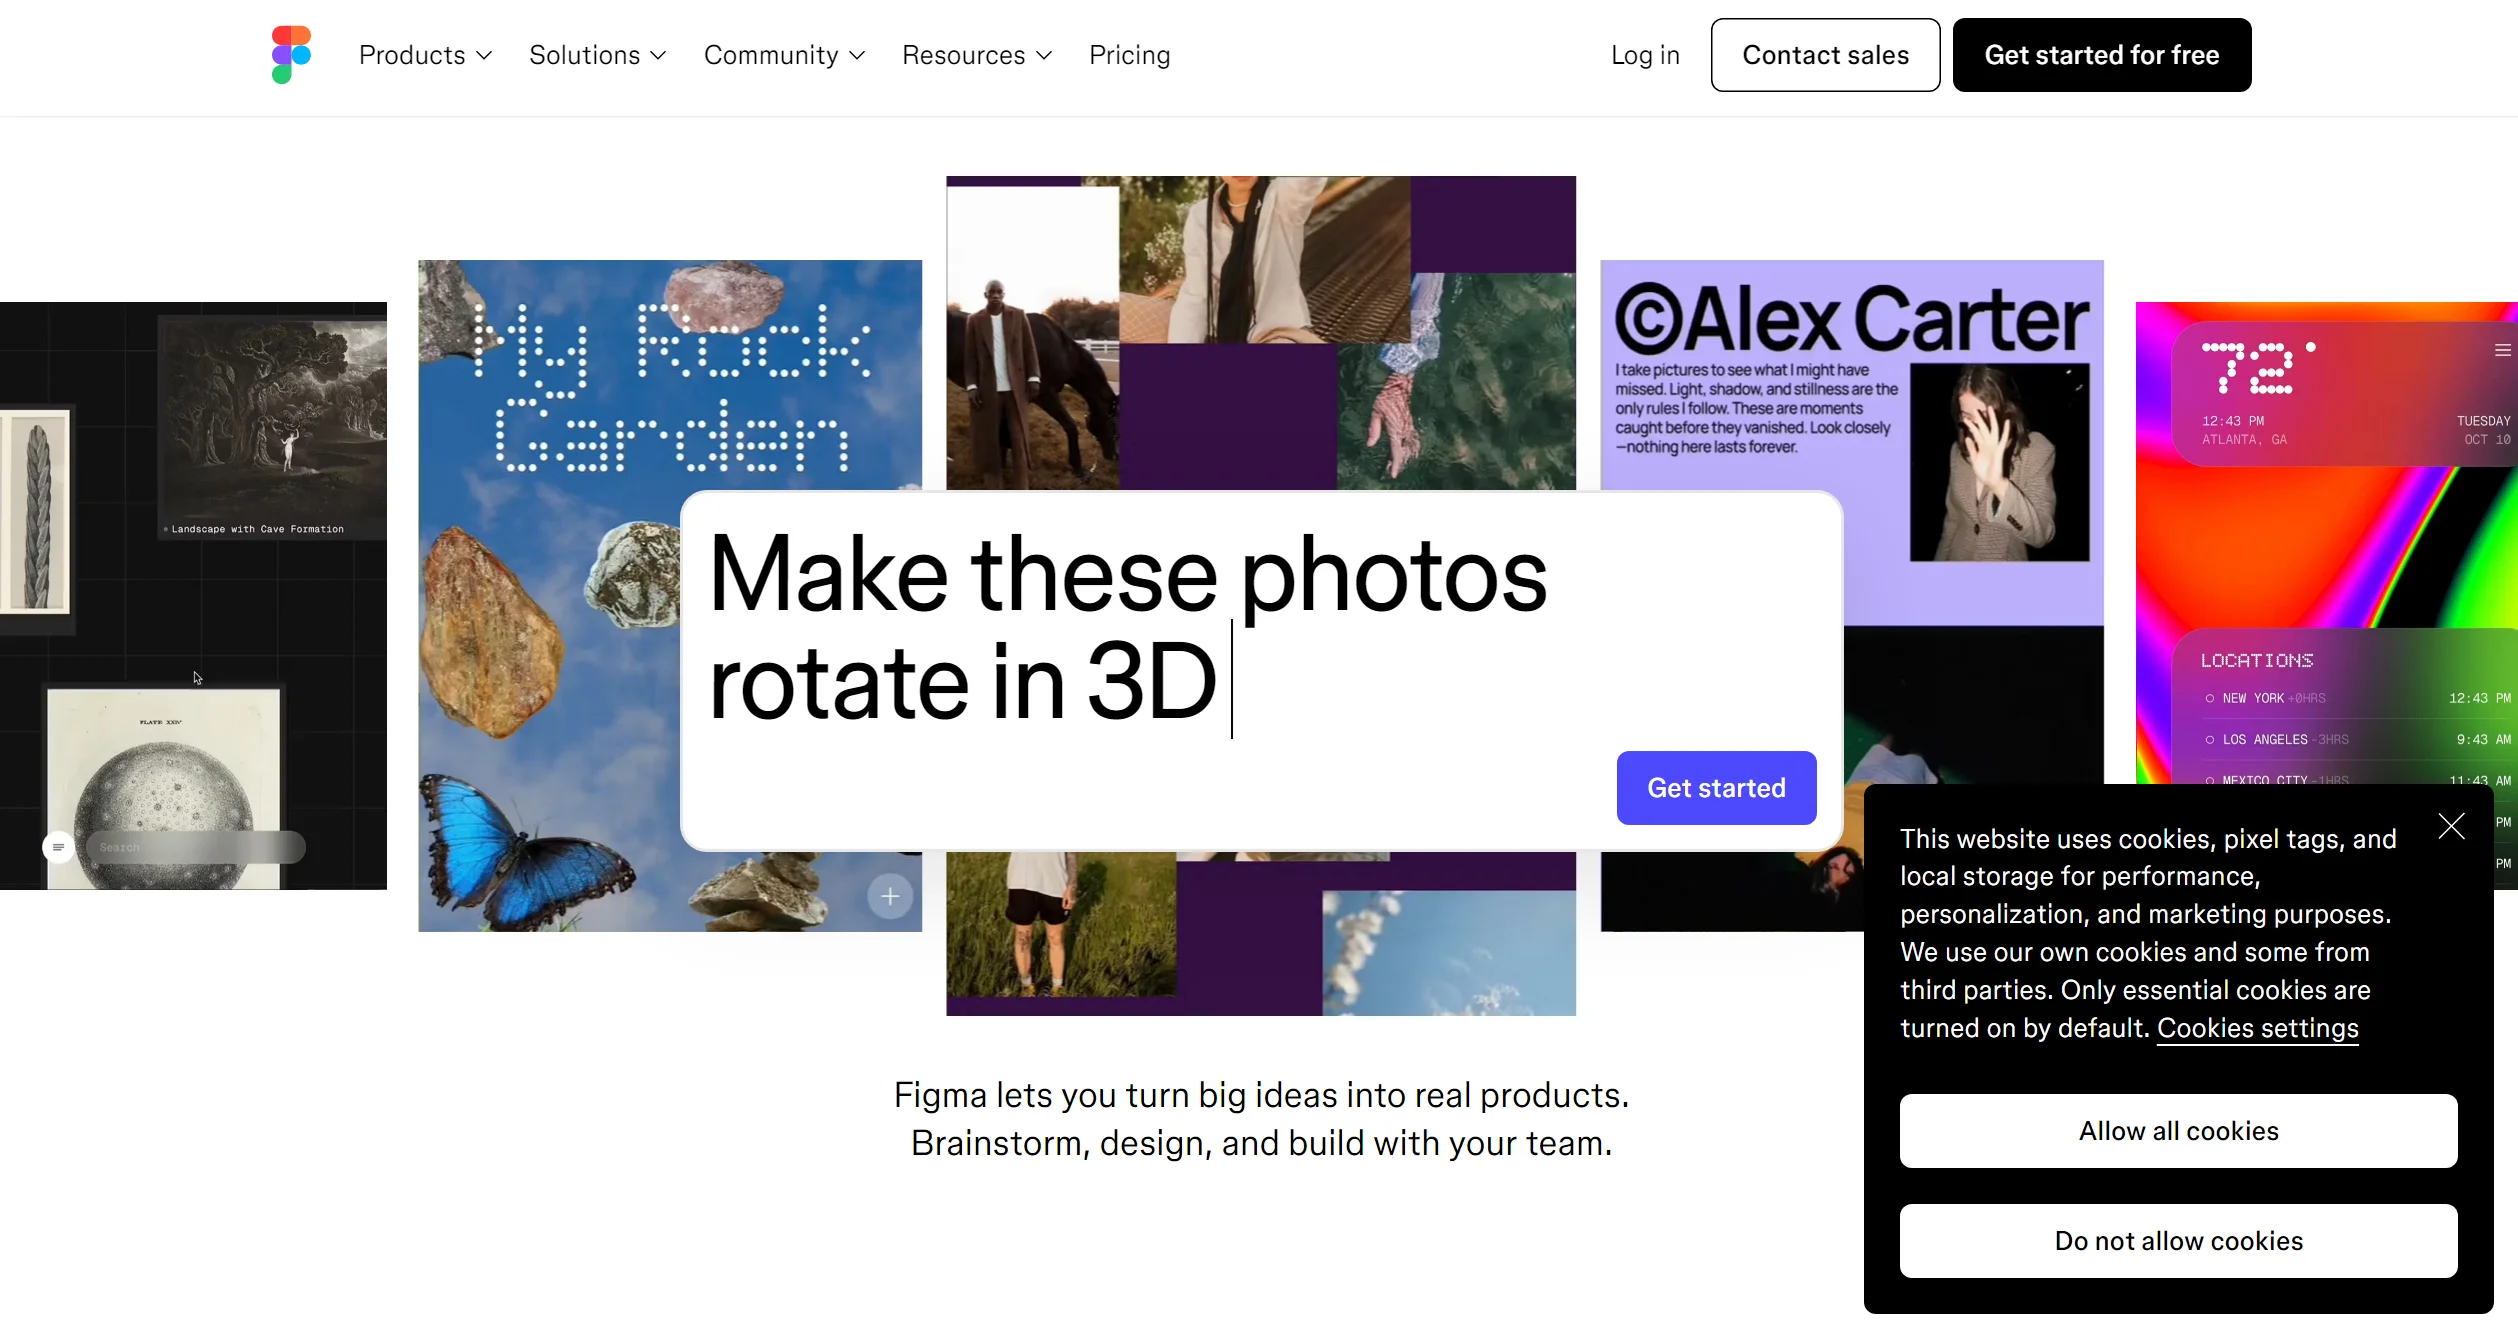Select the New York location radio circle
The height and width of the screenshot is (1341, 2518).
click(x=2209, y=698)
